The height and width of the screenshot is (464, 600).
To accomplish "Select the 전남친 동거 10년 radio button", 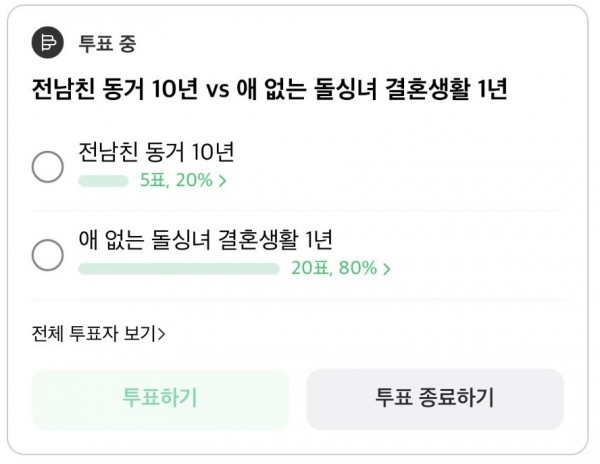I will coord(48,167).
